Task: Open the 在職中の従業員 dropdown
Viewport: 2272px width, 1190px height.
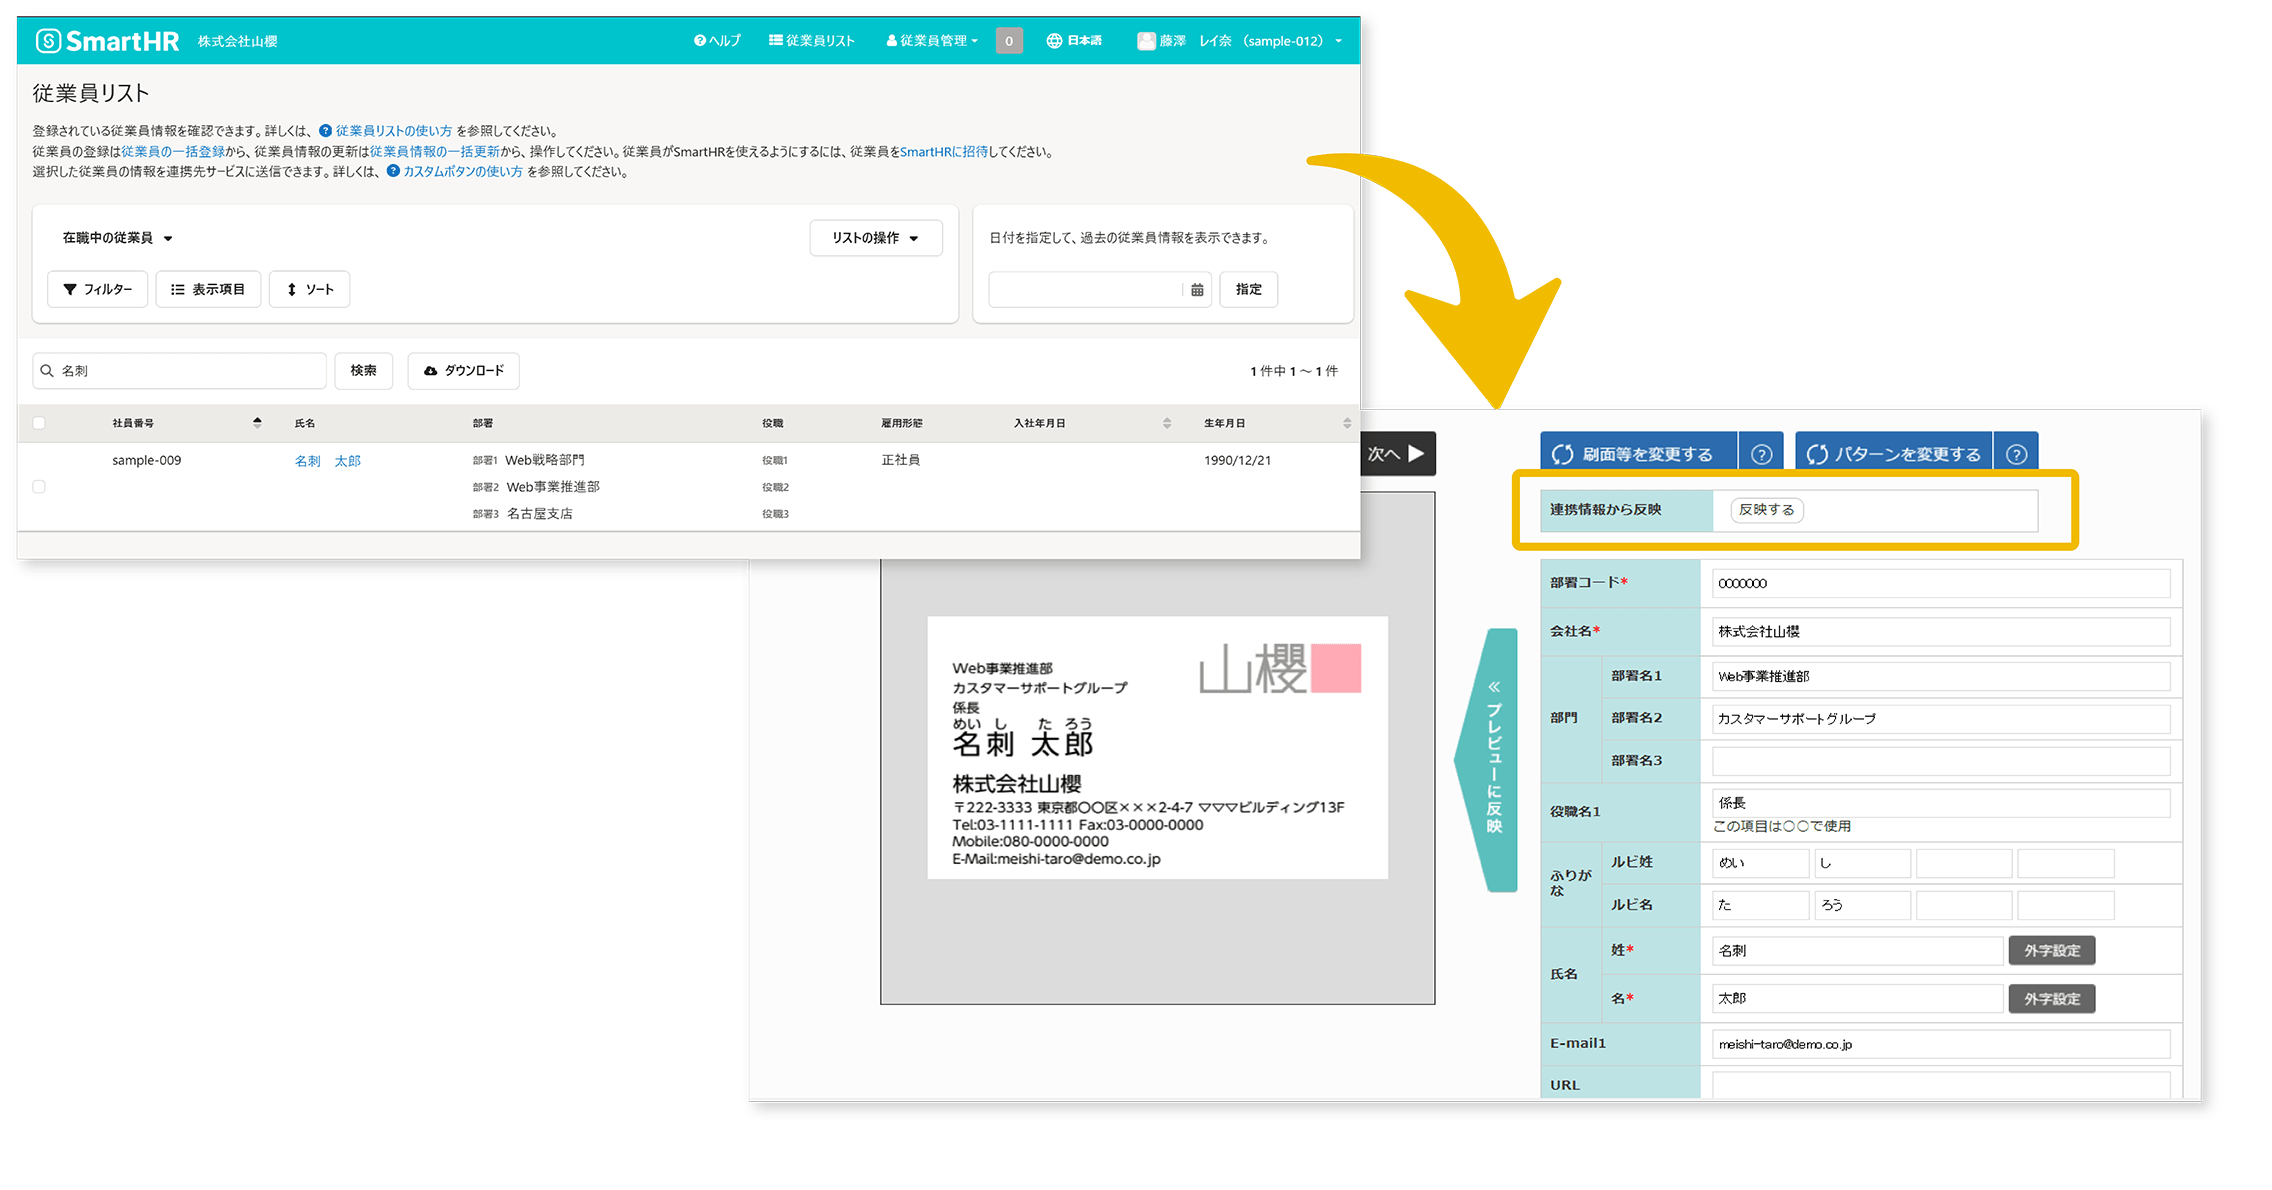Action: [117, 238]
